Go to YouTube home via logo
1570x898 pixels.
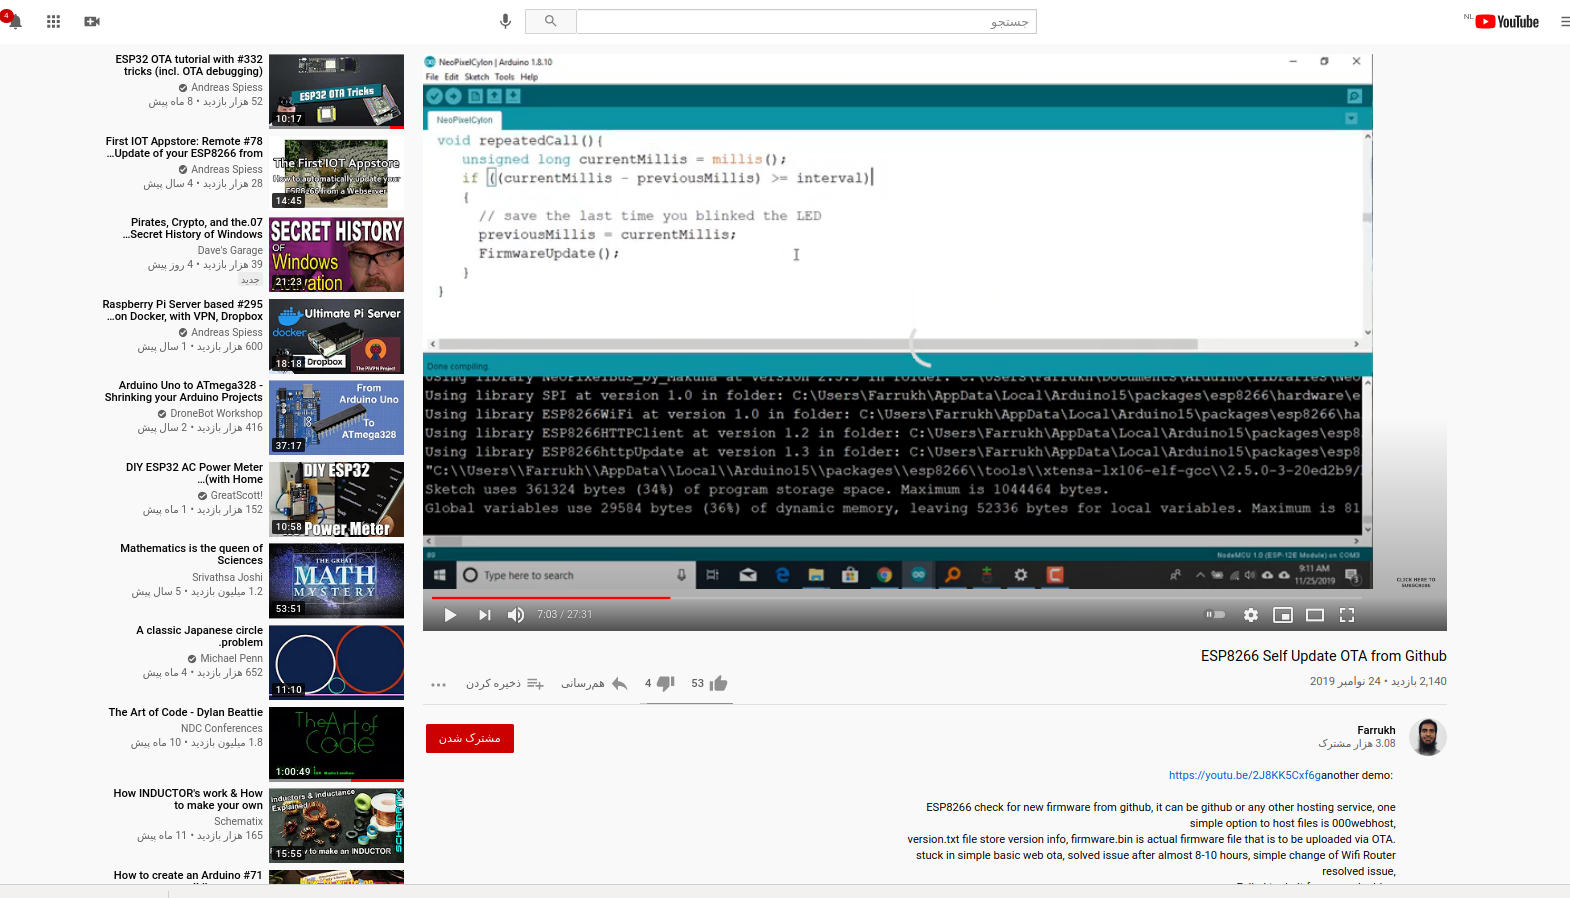[x=1507, y=21]
